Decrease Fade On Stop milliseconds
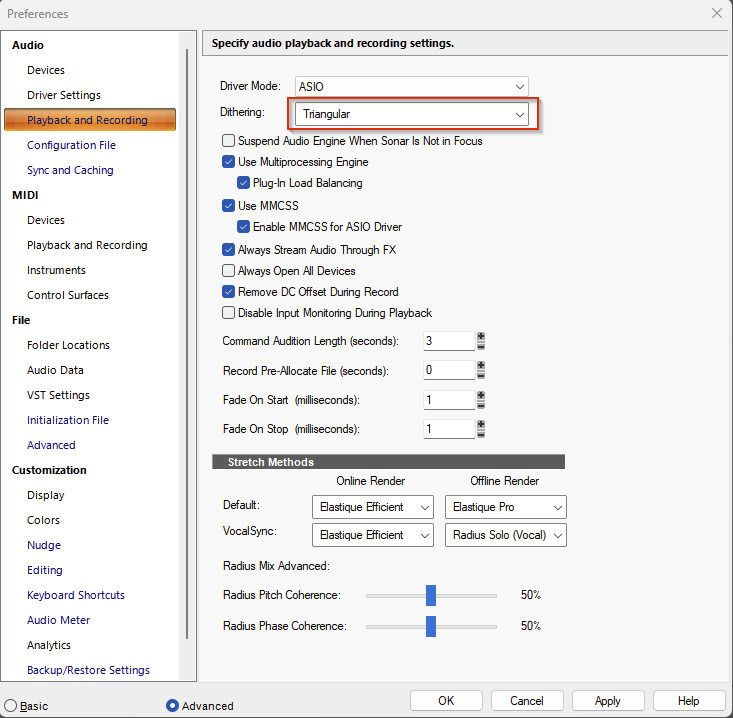Image resolution: width=733 pixels, height=718 pixels. (481, 434)
